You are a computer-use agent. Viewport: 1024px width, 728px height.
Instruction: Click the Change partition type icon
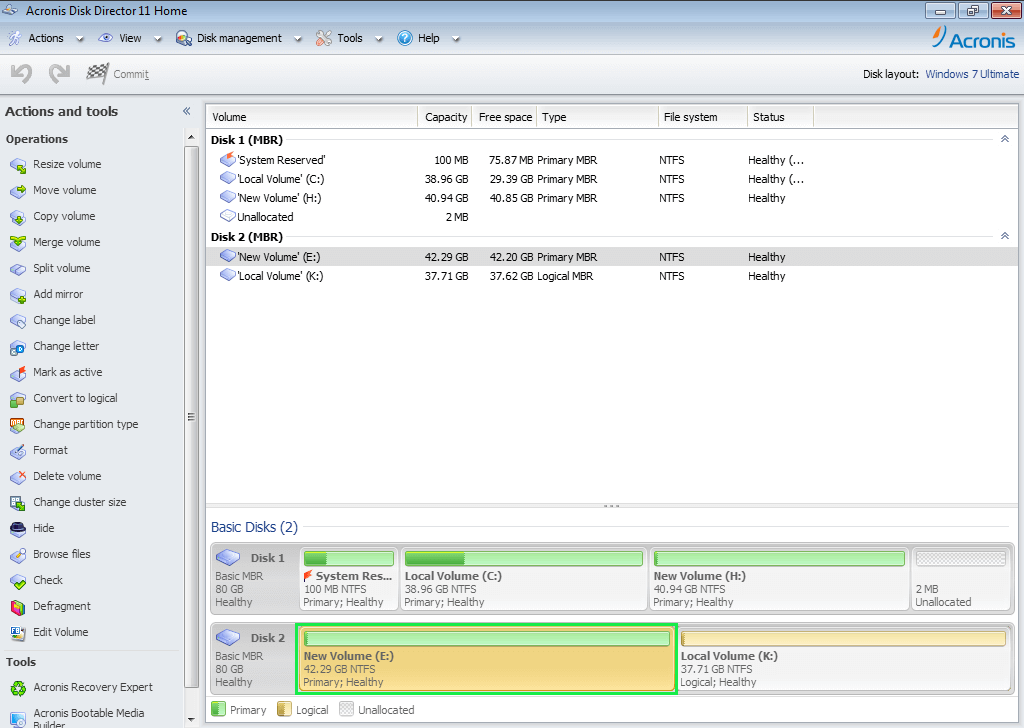[18, 425]
